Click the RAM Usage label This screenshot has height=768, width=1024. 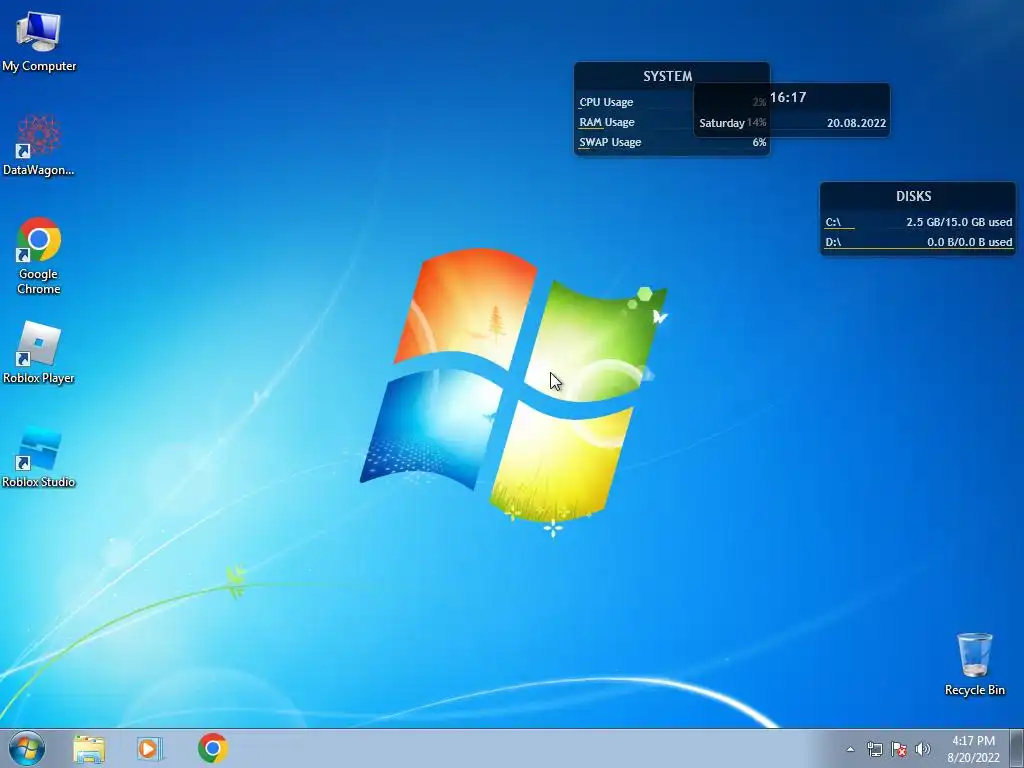point(607,122)
